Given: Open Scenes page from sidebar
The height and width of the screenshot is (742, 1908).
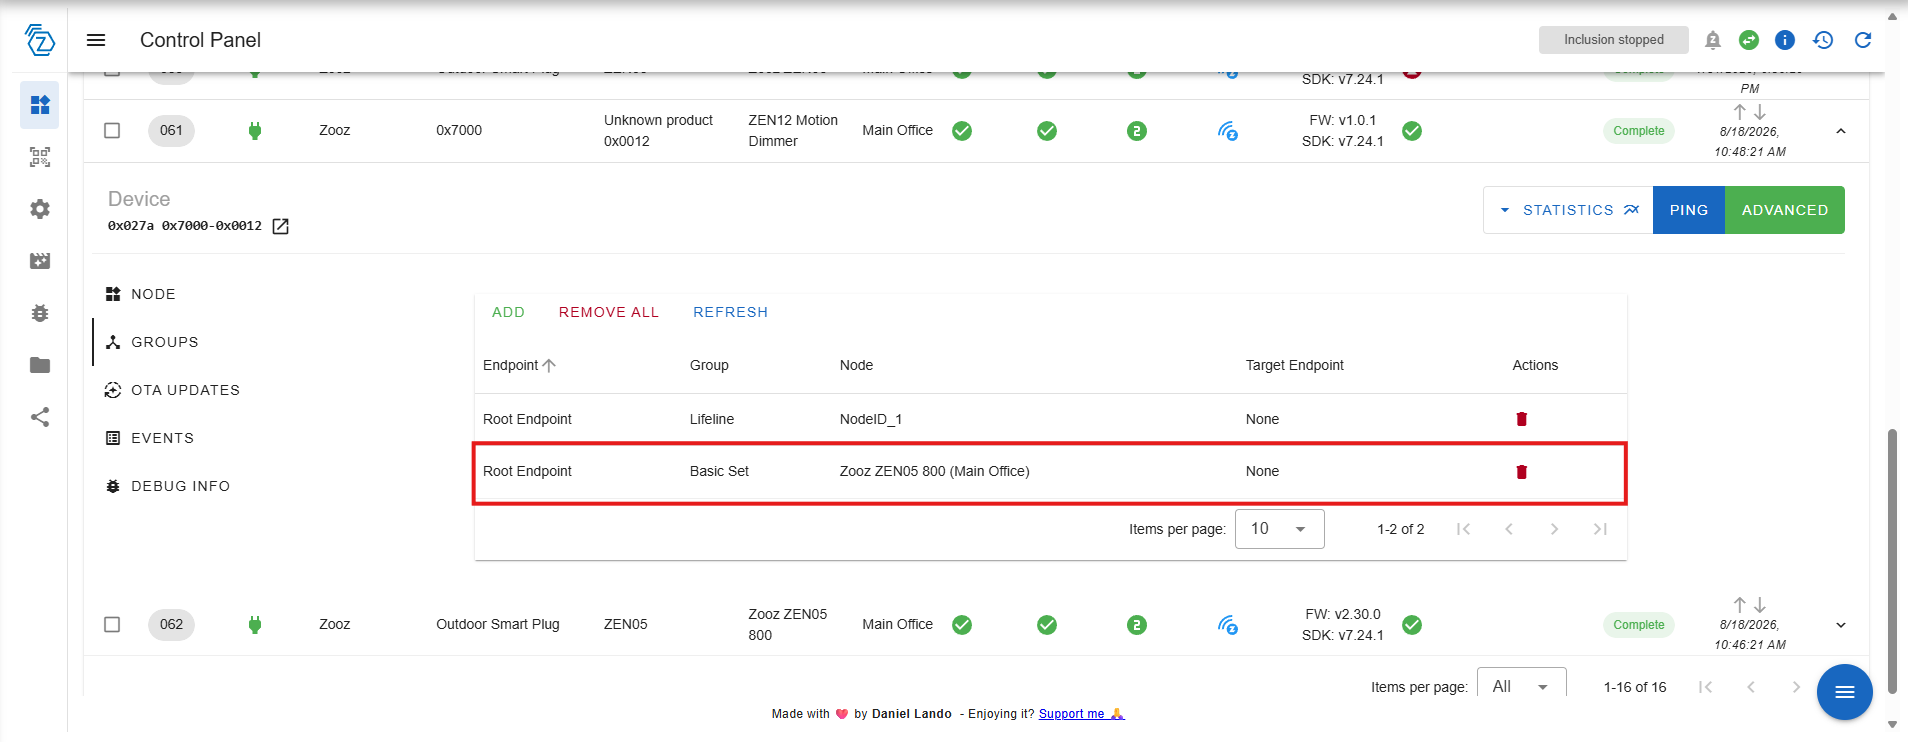Looking at the screenshot, I should click(x=40, y=261).
